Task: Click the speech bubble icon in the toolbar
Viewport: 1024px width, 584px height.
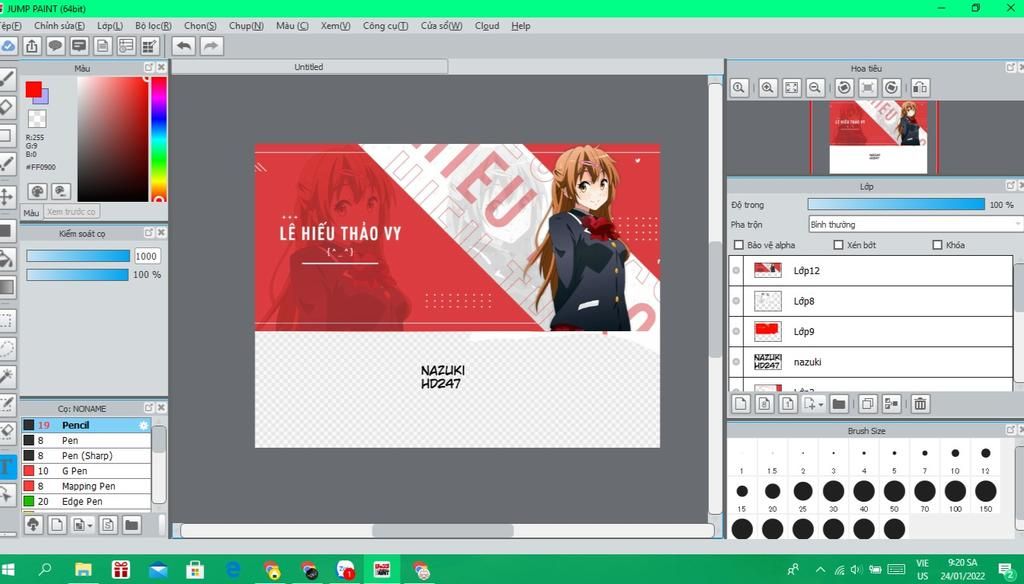Action: coord(56,46)
